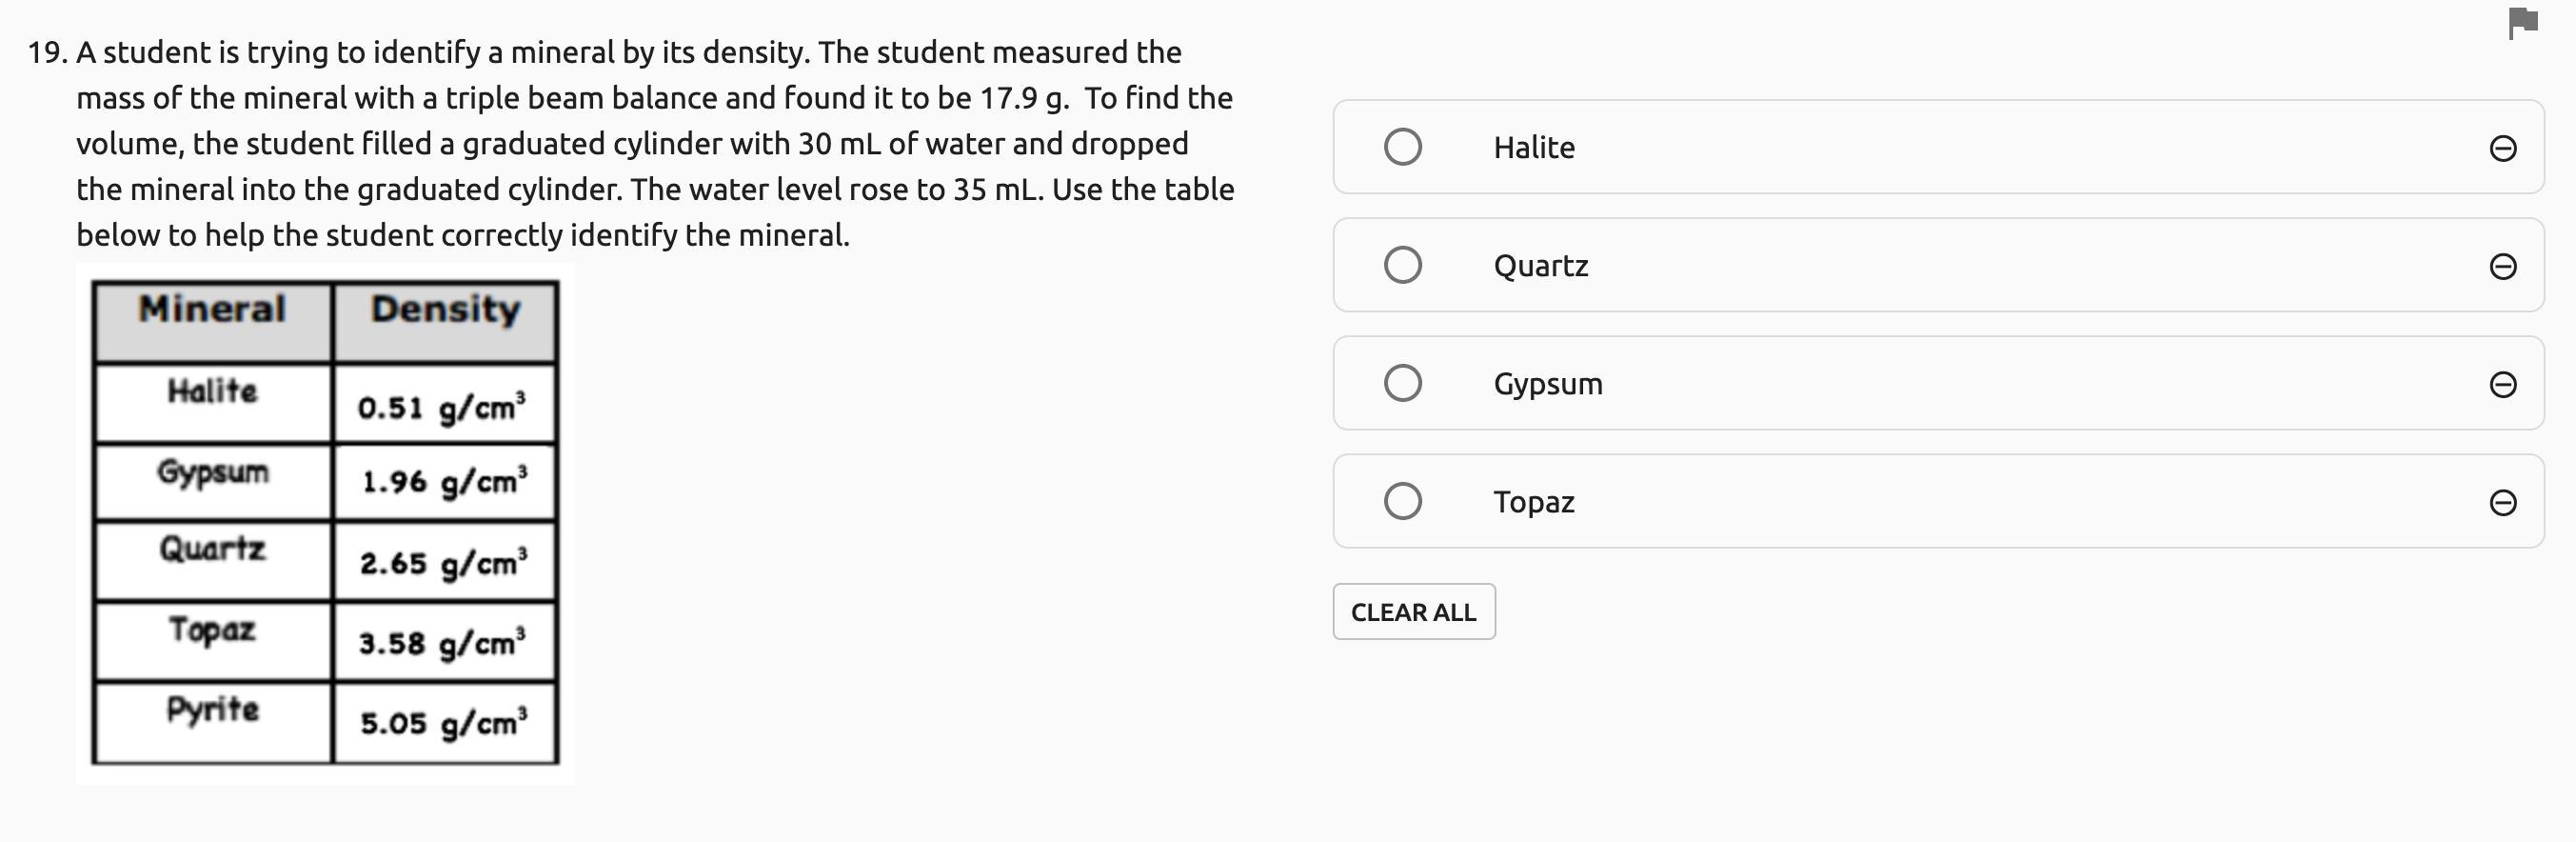Eliminate the Gypsum option using its minus icon

tap(2502, 384)
